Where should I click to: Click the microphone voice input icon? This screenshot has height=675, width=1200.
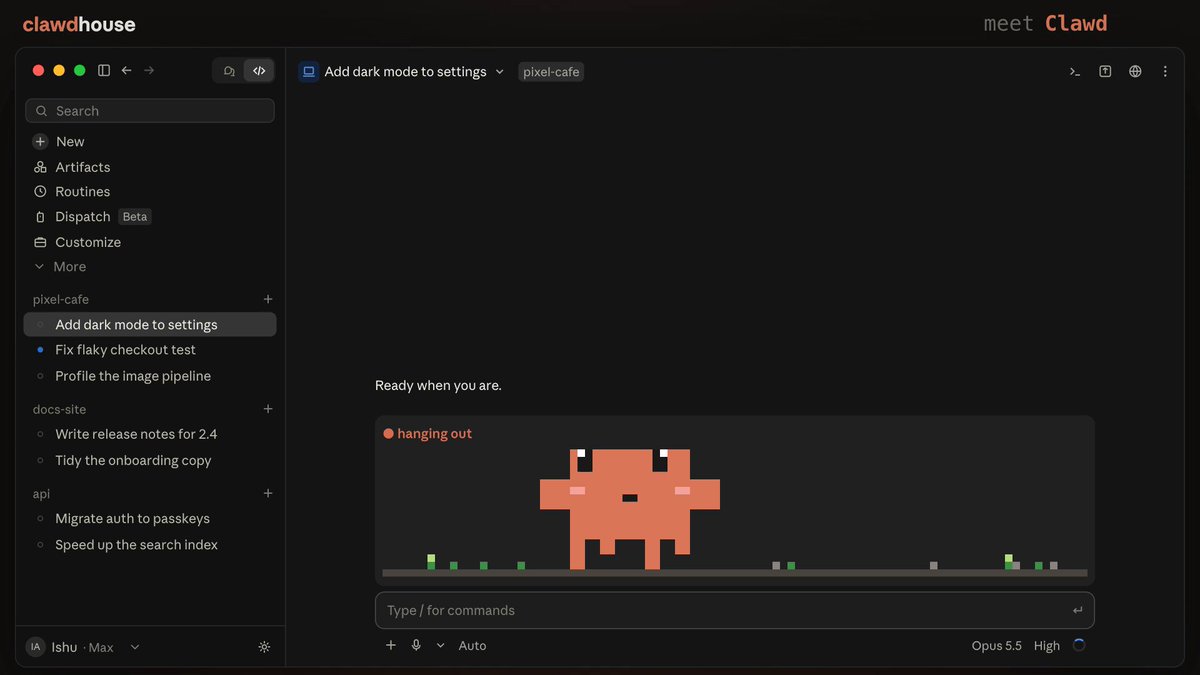coord(416,646)
